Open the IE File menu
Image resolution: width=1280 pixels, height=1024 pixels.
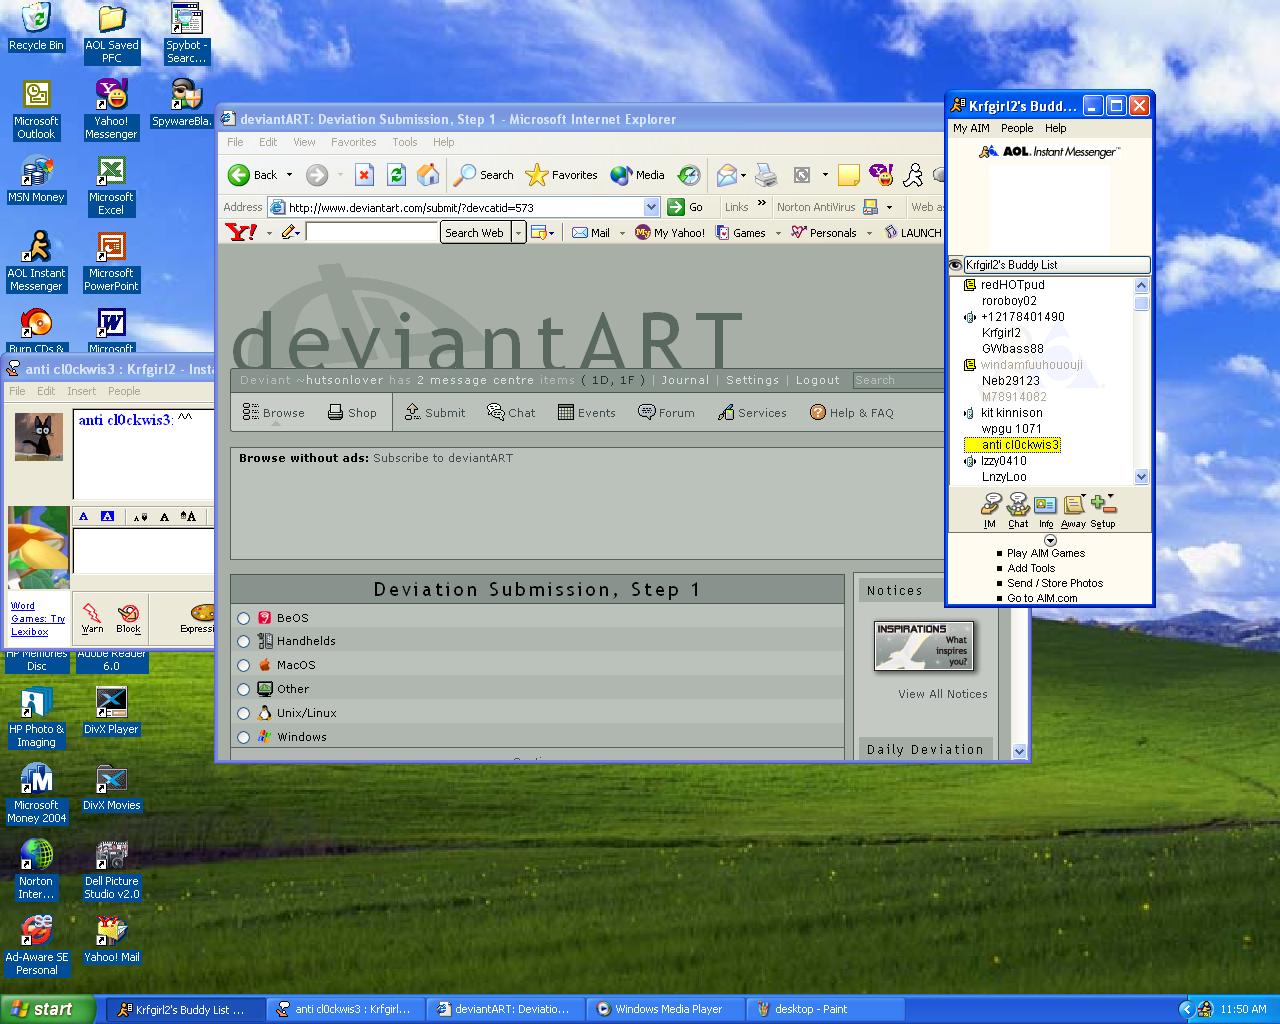coord(235,142)
